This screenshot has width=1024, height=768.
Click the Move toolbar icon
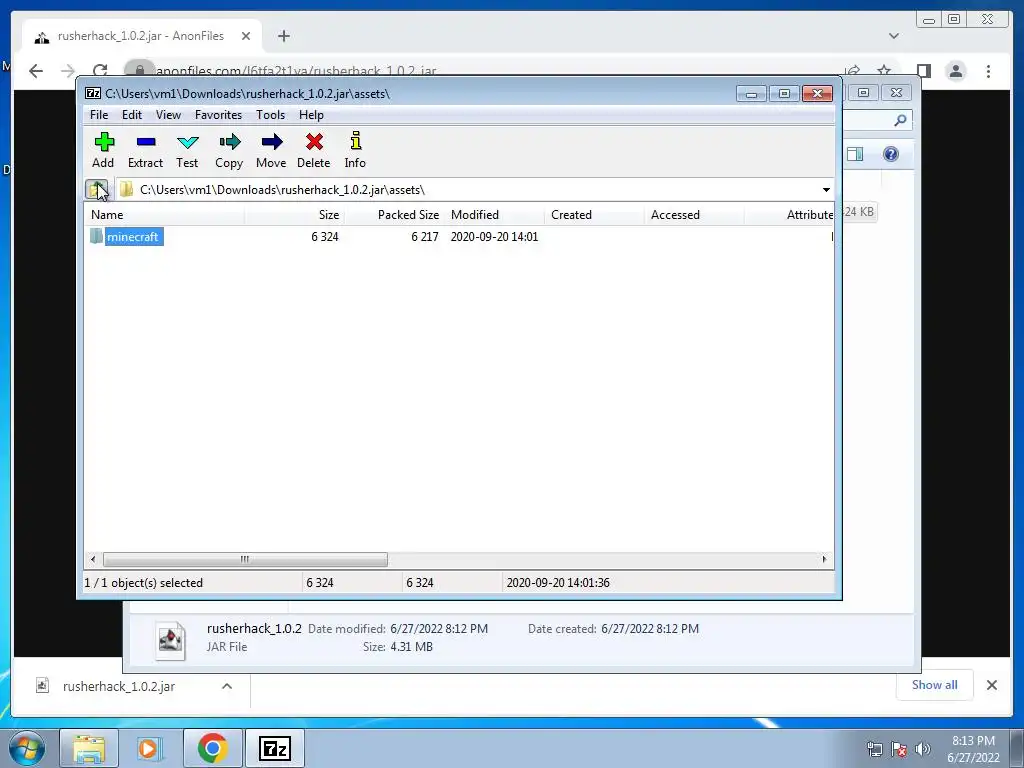pos(272,142)
